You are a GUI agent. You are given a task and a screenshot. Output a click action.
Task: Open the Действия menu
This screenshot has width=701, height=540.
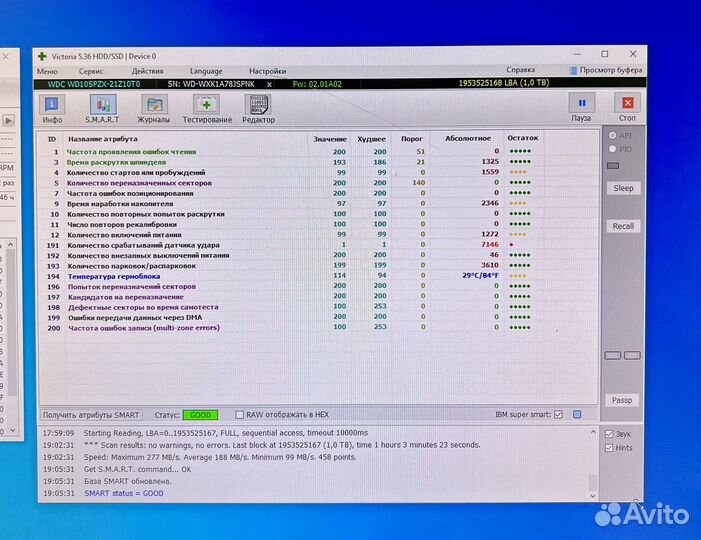147,71
